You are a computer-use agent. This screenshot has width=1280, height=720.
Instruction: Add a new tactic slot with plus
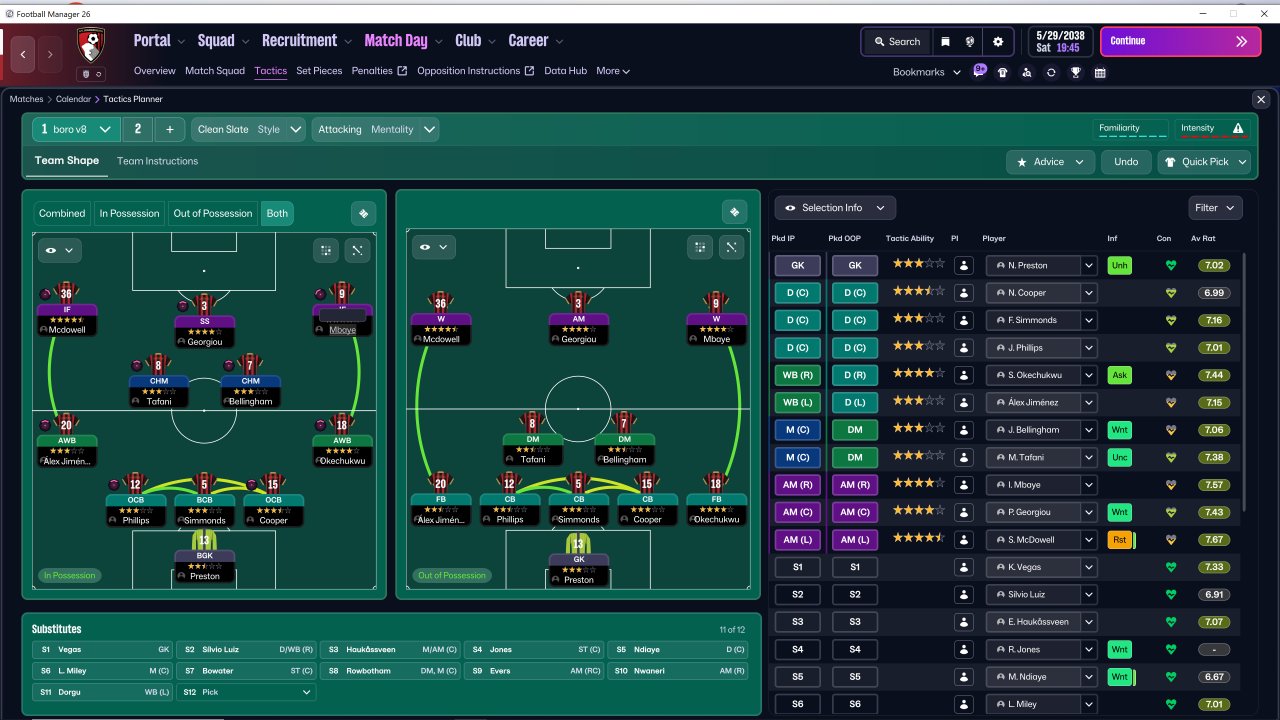170,129
